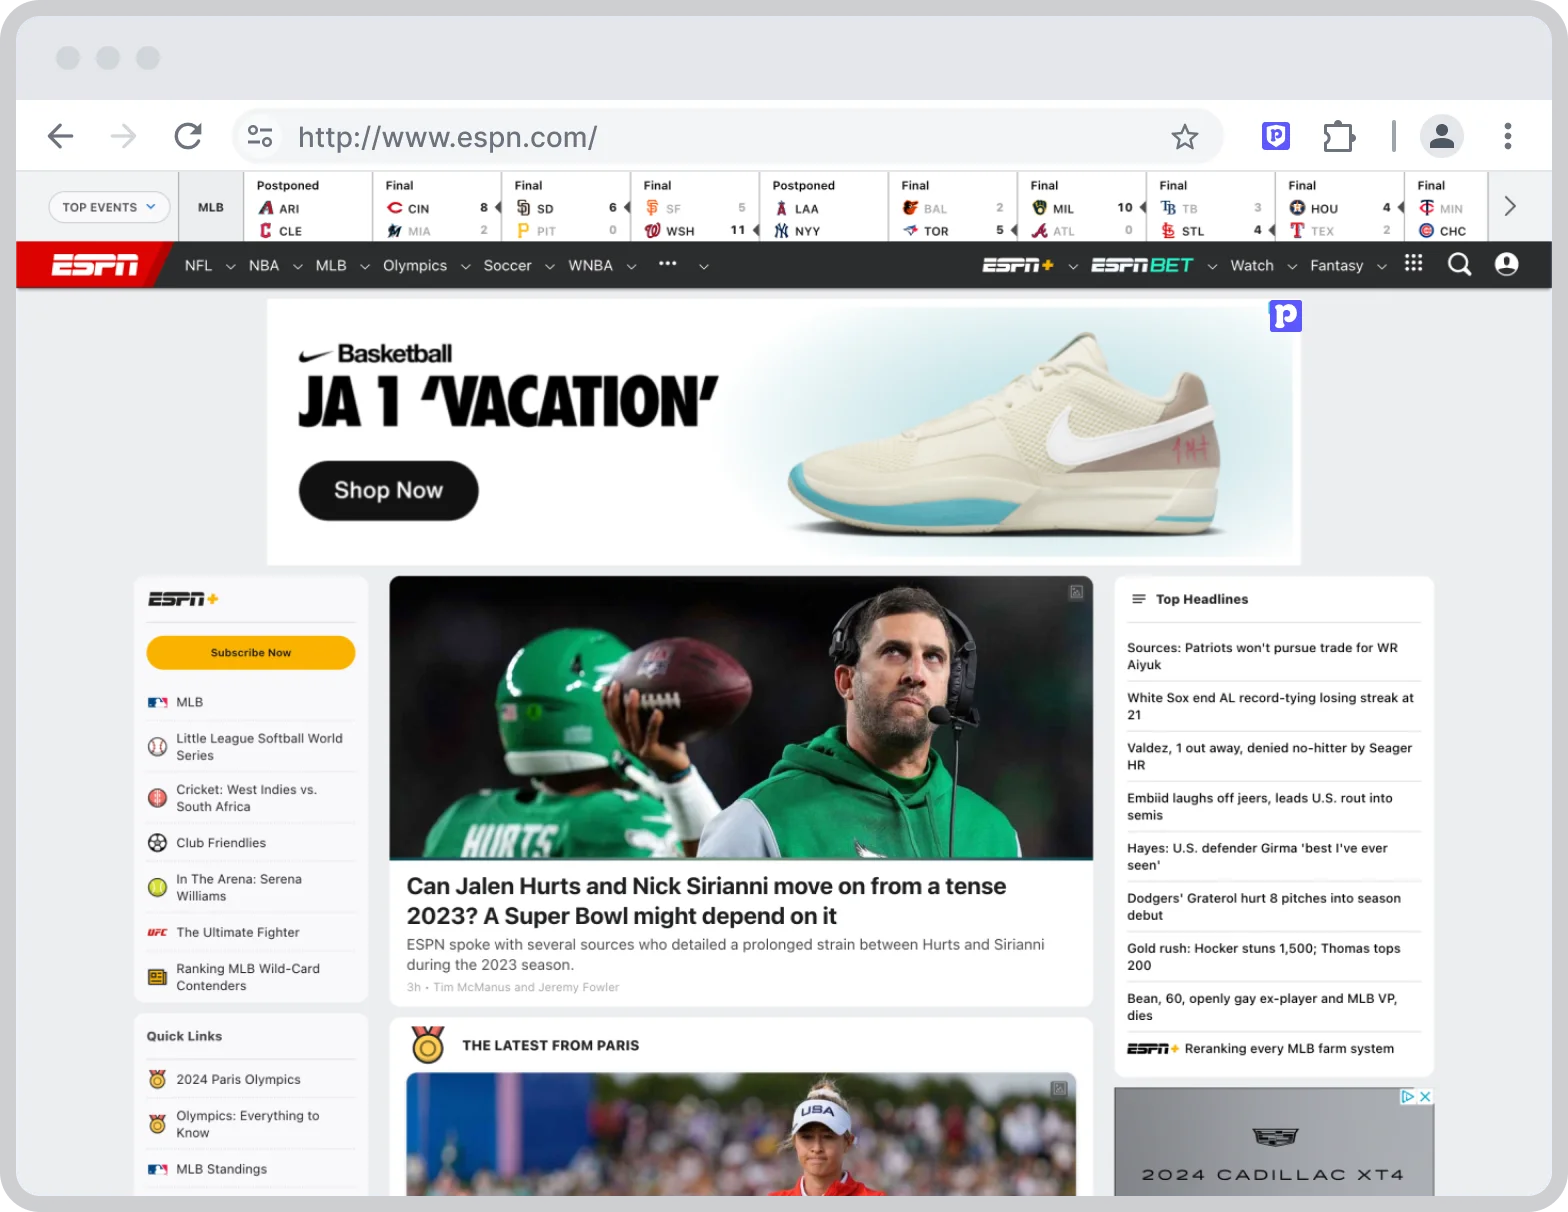
Task: Open the more sports ellipsis menu
Action: click(668, 264)
